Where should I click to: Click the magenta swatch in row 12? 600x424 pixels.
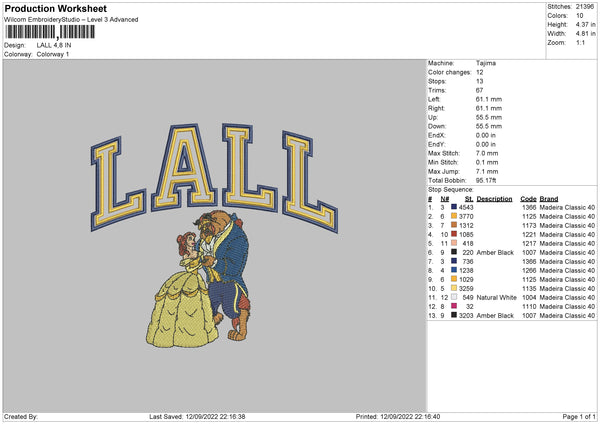point(454,306)
